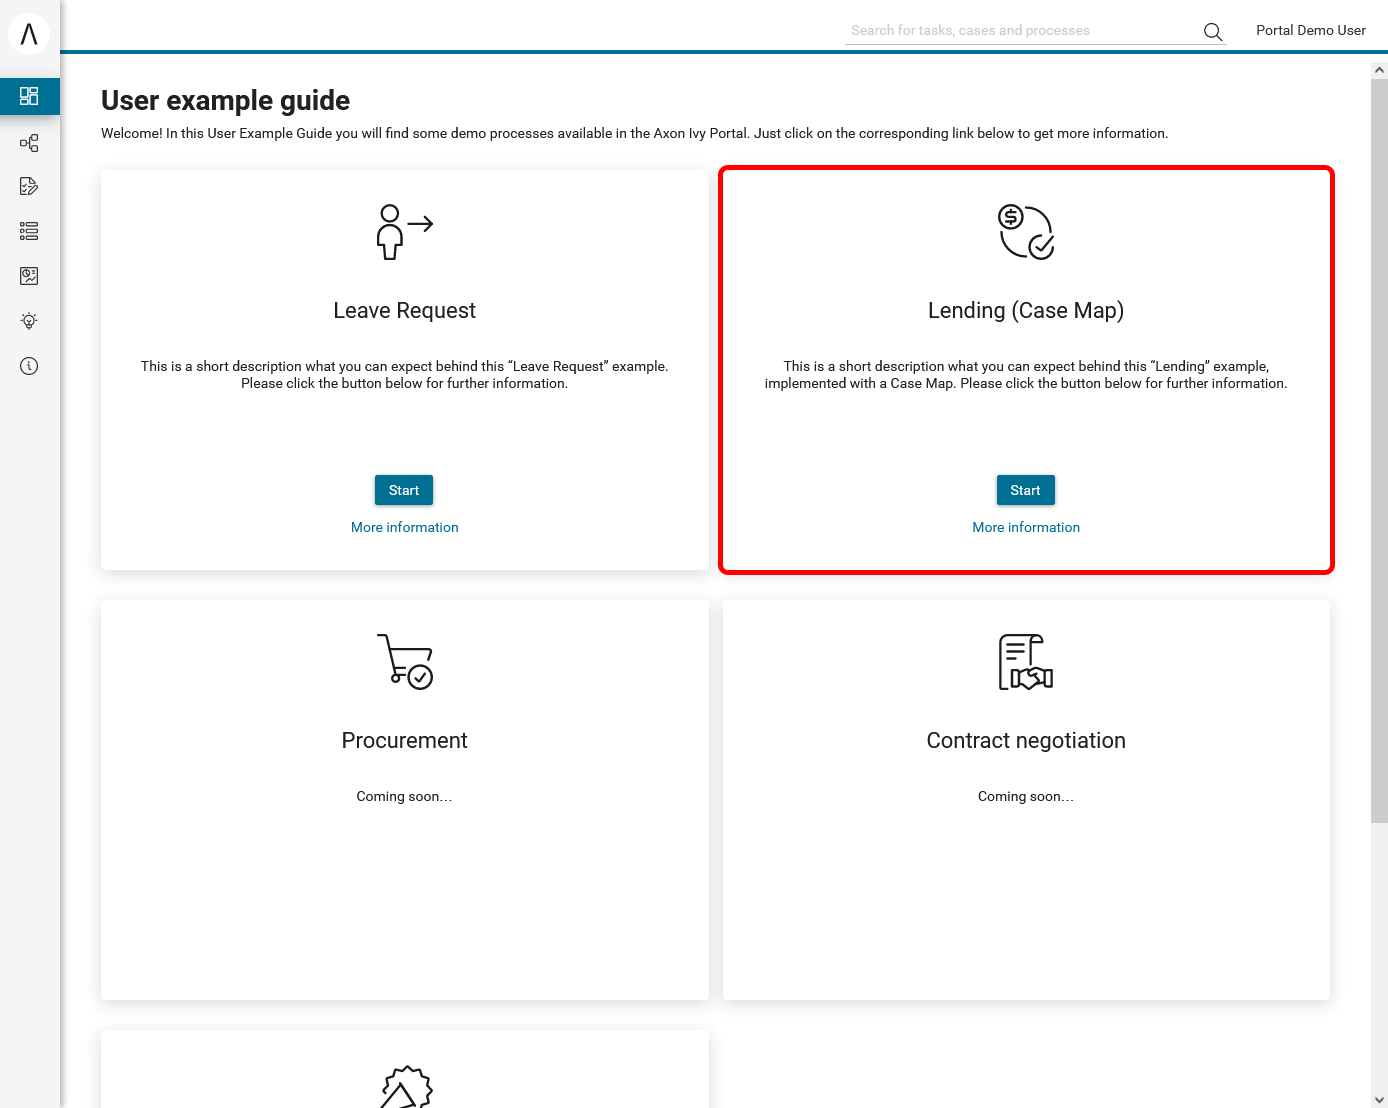Click the Procurement shopping cart icon
The height and width of the screenshot is (1108, 1388).
[404, 661]
